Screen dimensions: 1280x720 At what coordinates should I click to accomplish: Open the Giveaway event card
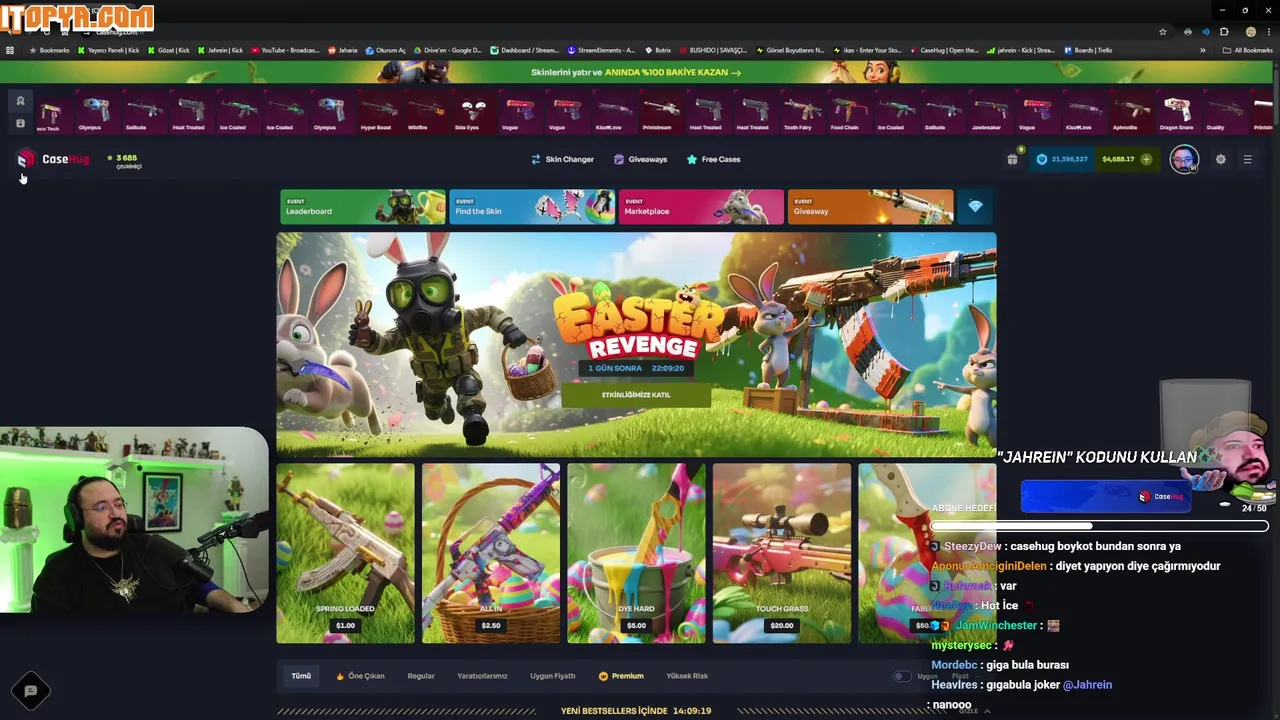coord(870,207)
